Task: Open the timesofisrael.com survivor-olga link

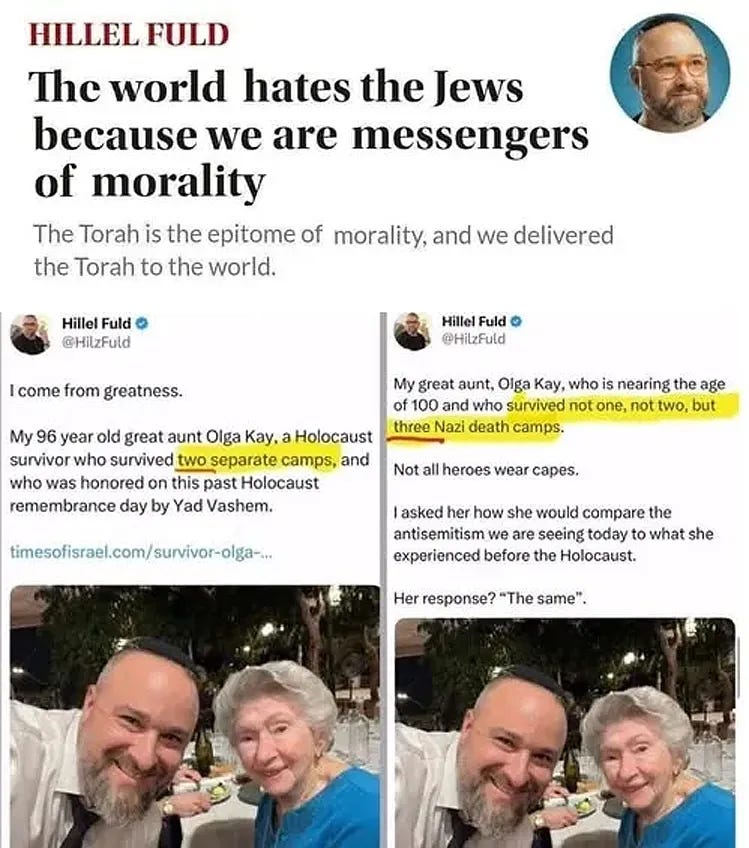Action: pos(141,552)
